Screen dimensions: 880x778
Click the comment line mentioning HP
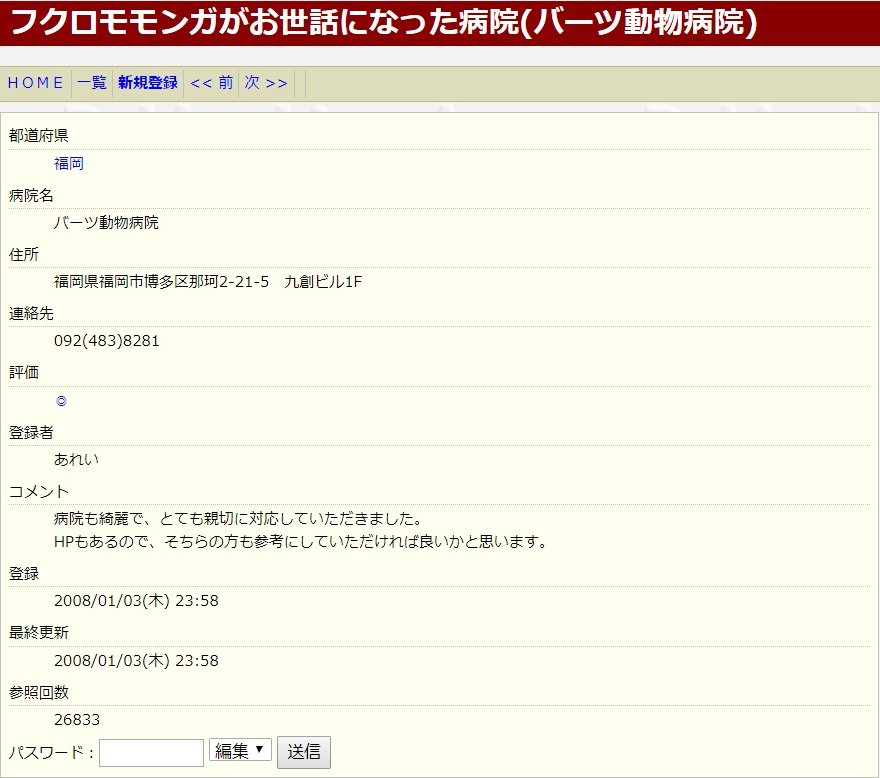tap(301, 542)
